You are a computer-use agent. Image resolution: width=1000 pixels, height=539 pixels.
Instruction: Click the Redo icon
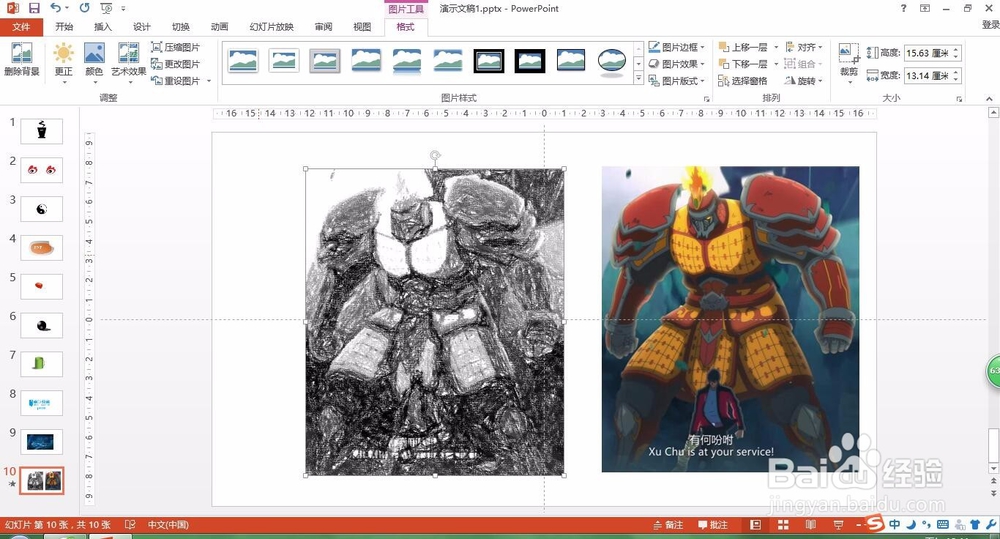pyautogui.click(x=85, y=8)
